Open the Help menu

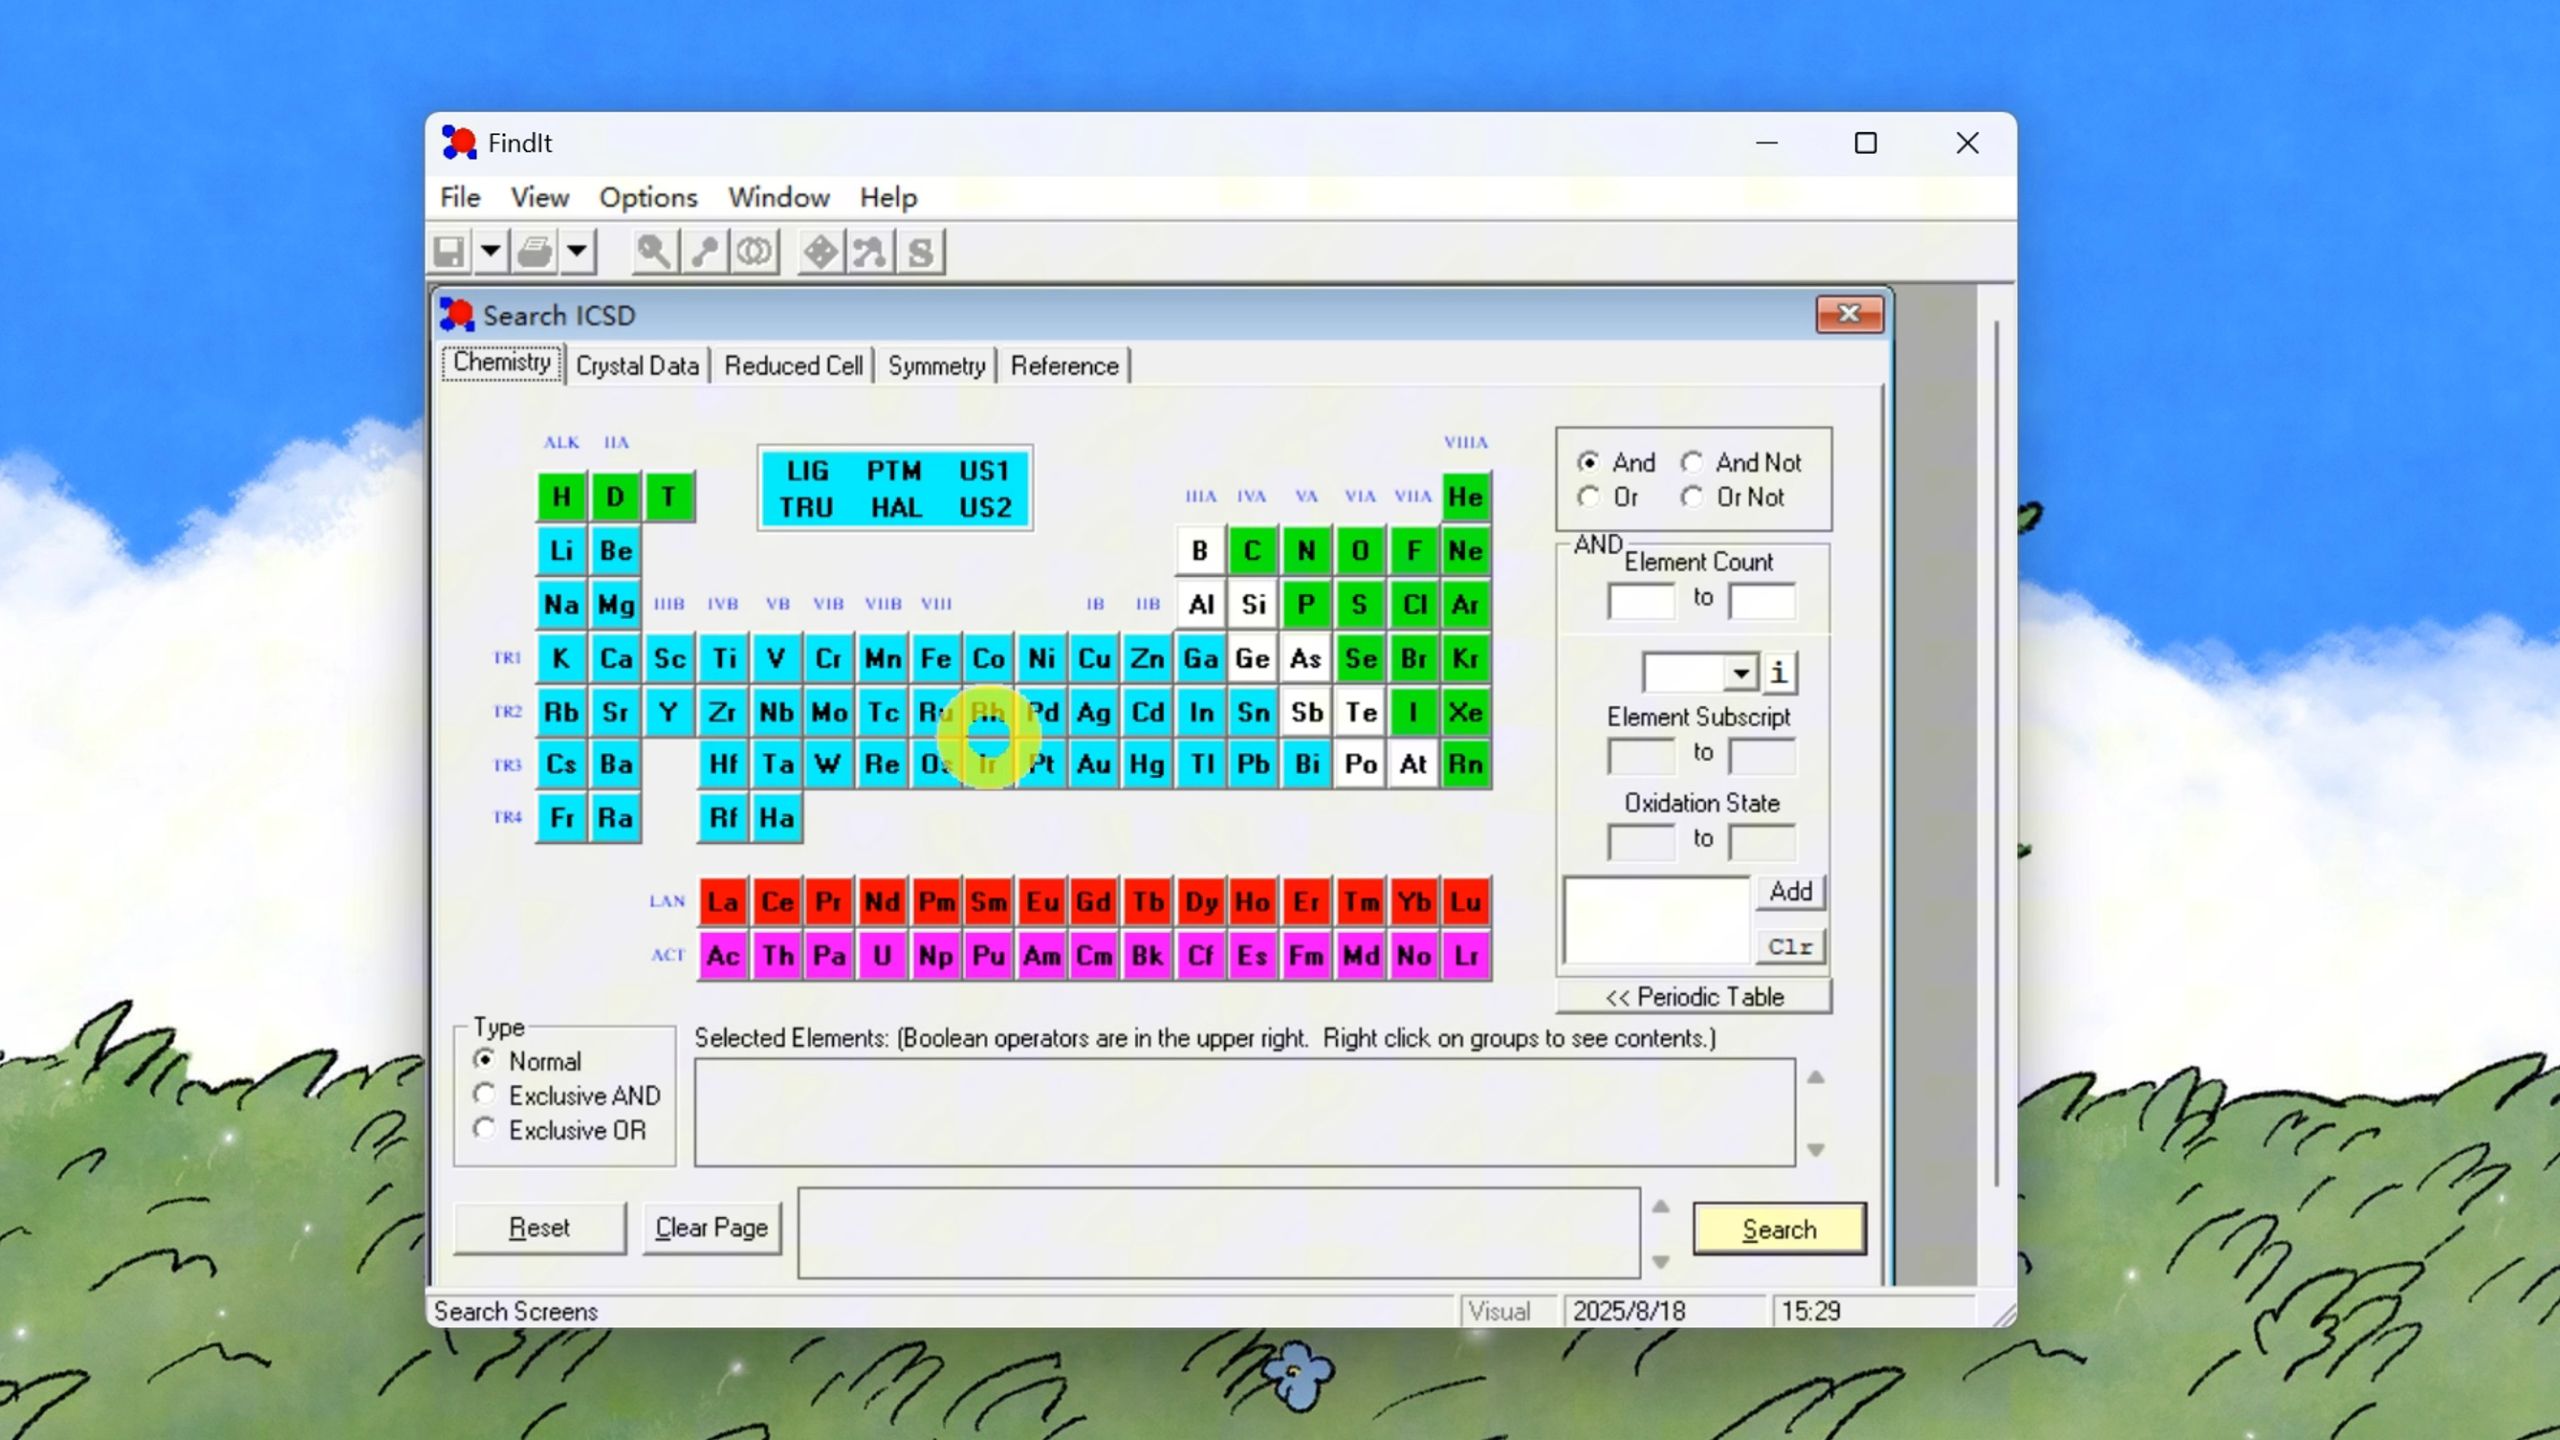(888, 198)
